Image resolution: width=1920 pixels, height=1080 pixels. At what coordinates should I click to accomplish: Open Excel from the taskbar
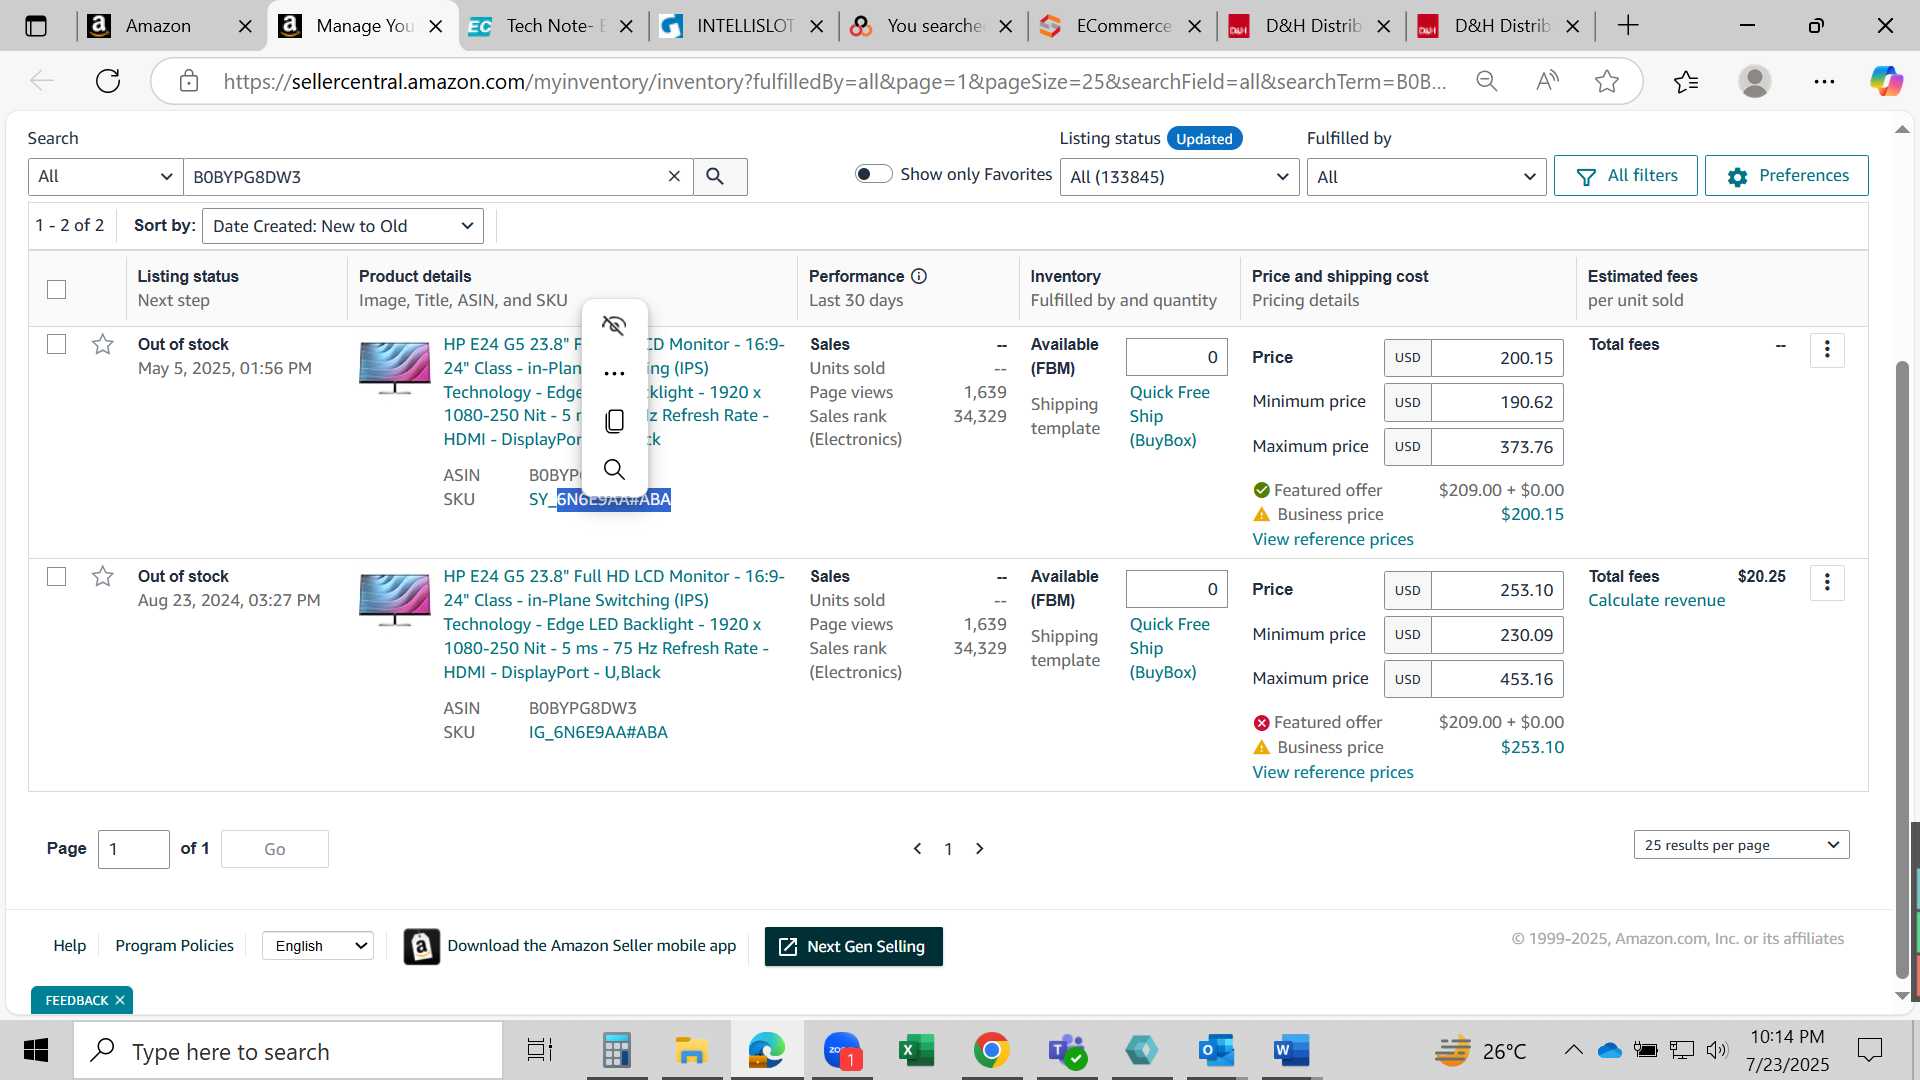[x=916, y=1051]
